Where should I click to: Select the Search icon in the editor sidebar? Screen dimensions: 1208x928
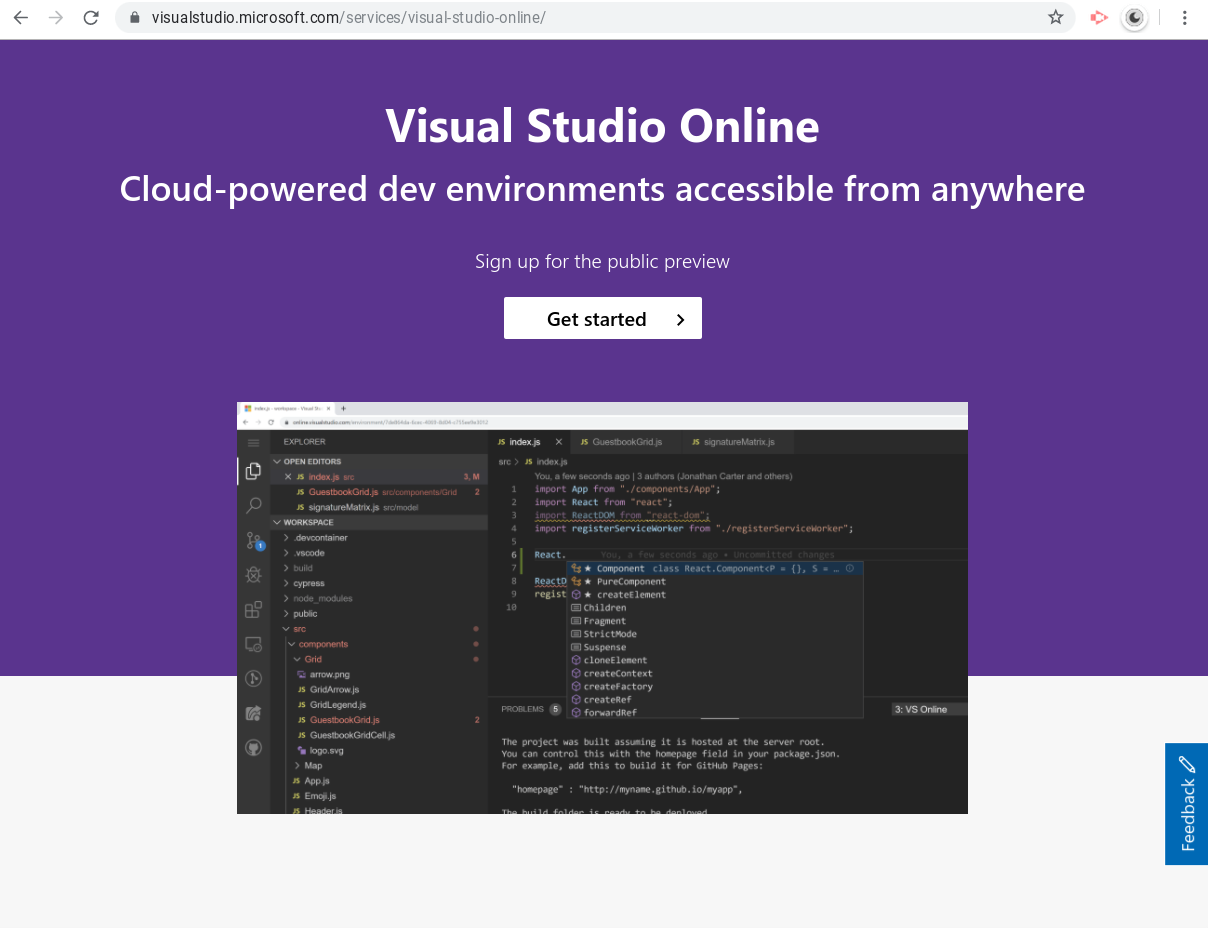253,505
